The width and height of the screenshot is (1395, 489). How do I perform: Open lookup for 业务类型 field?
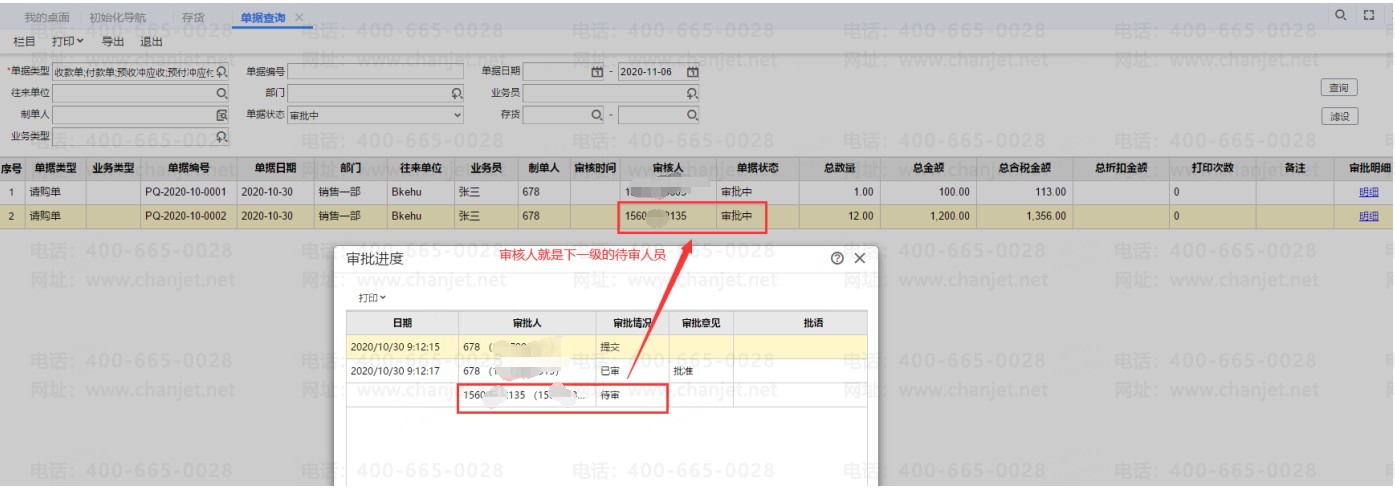(222, 136)
